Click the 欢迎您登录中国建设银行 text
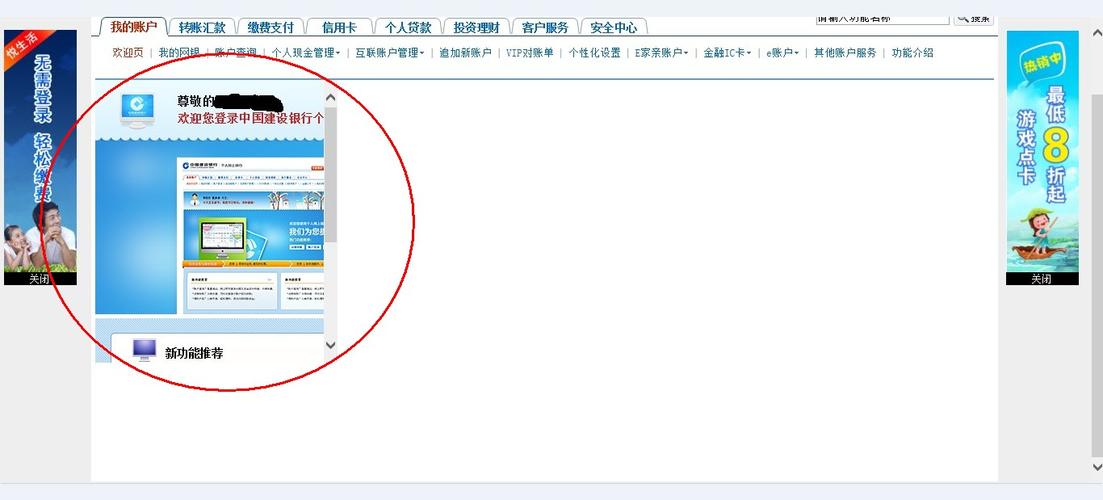1103x500 pixels. click(251, 119)
